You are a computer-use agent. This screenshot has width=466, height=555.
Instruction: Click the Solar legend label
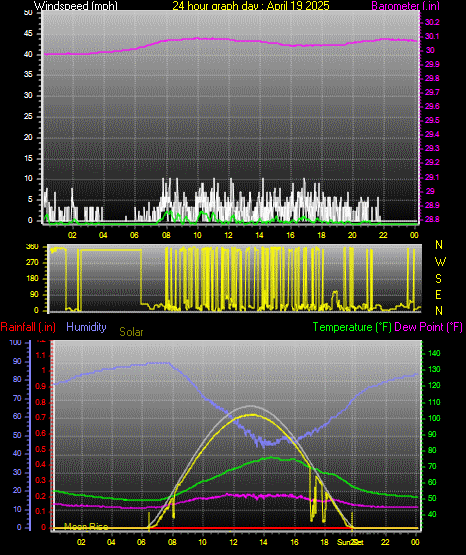[x=131, y=332]
